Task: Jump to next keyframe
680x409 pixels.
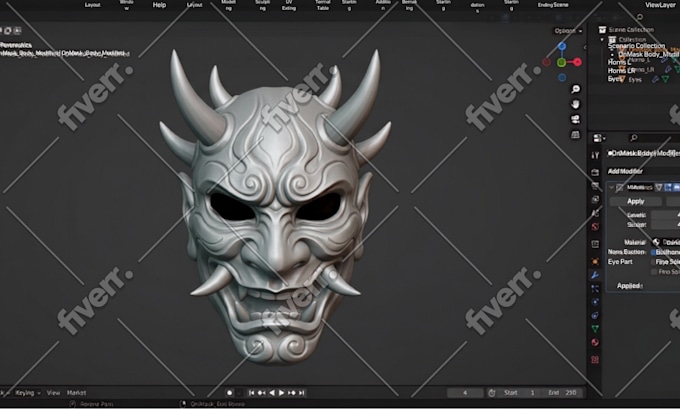Action: 291,393
